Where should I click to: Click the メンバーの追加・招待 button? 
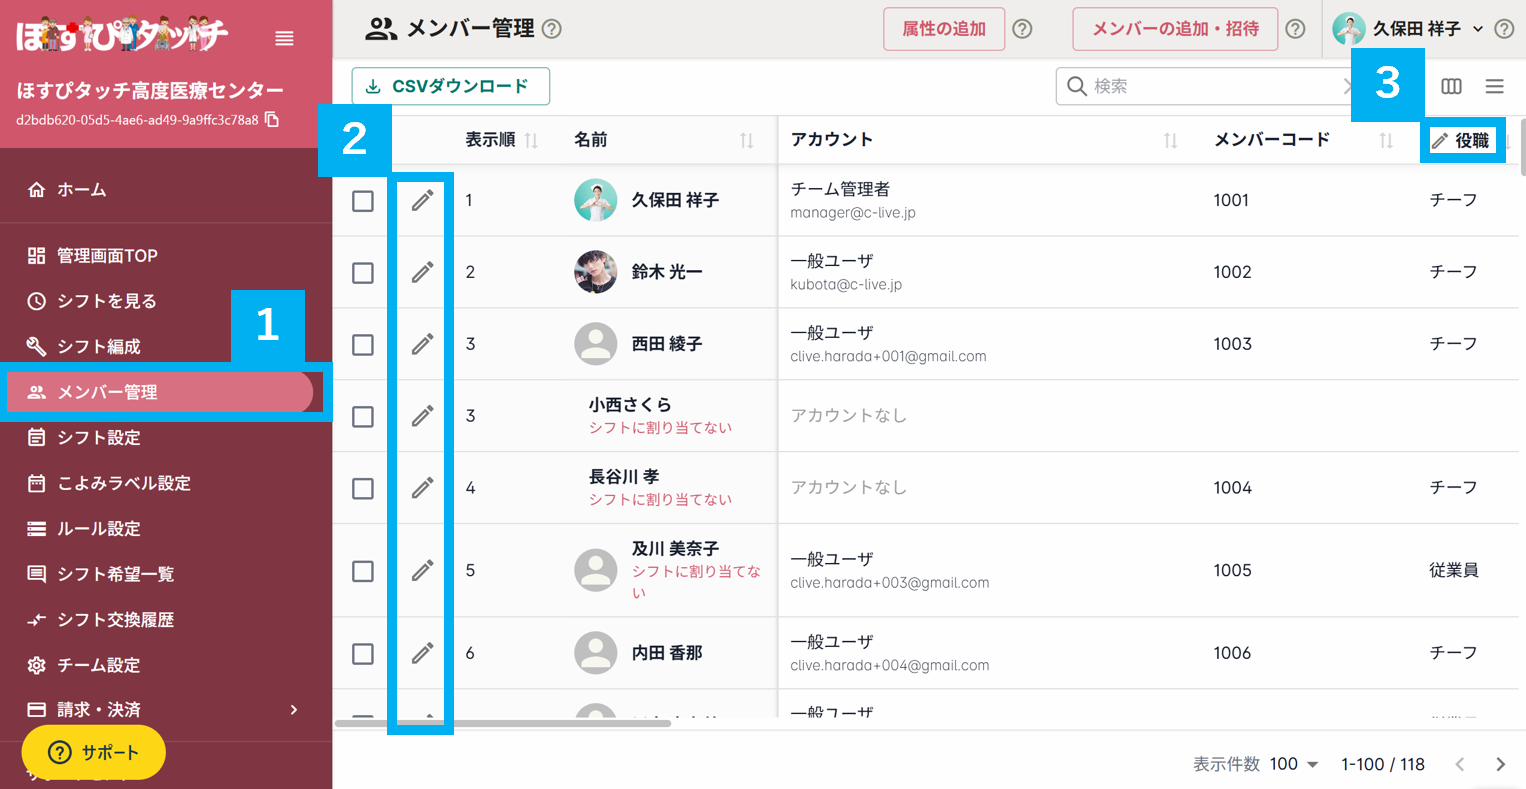1175,29
